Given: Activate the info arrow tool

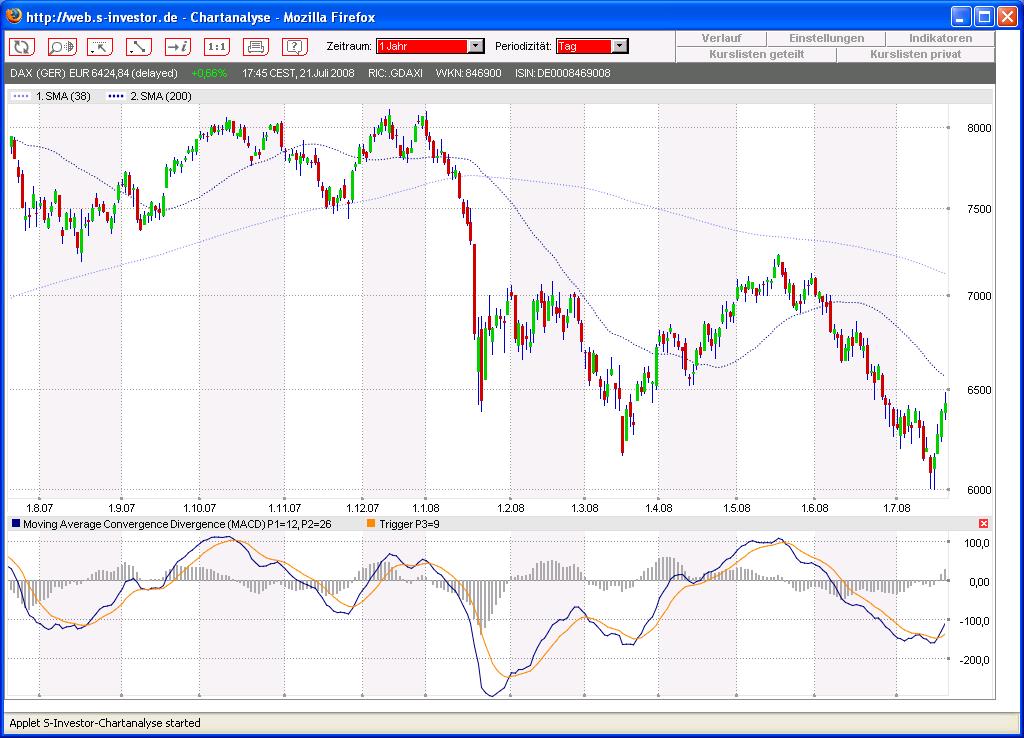Looking at the screenshot, I should click(178, 46).
